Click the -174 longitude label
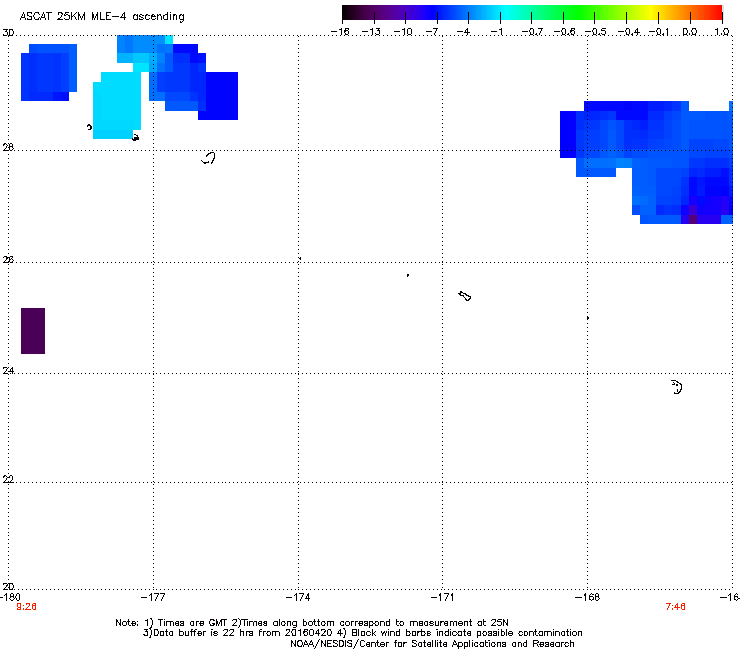The height and width of the screenshot is (650, 740). click(x=298, y=597)
